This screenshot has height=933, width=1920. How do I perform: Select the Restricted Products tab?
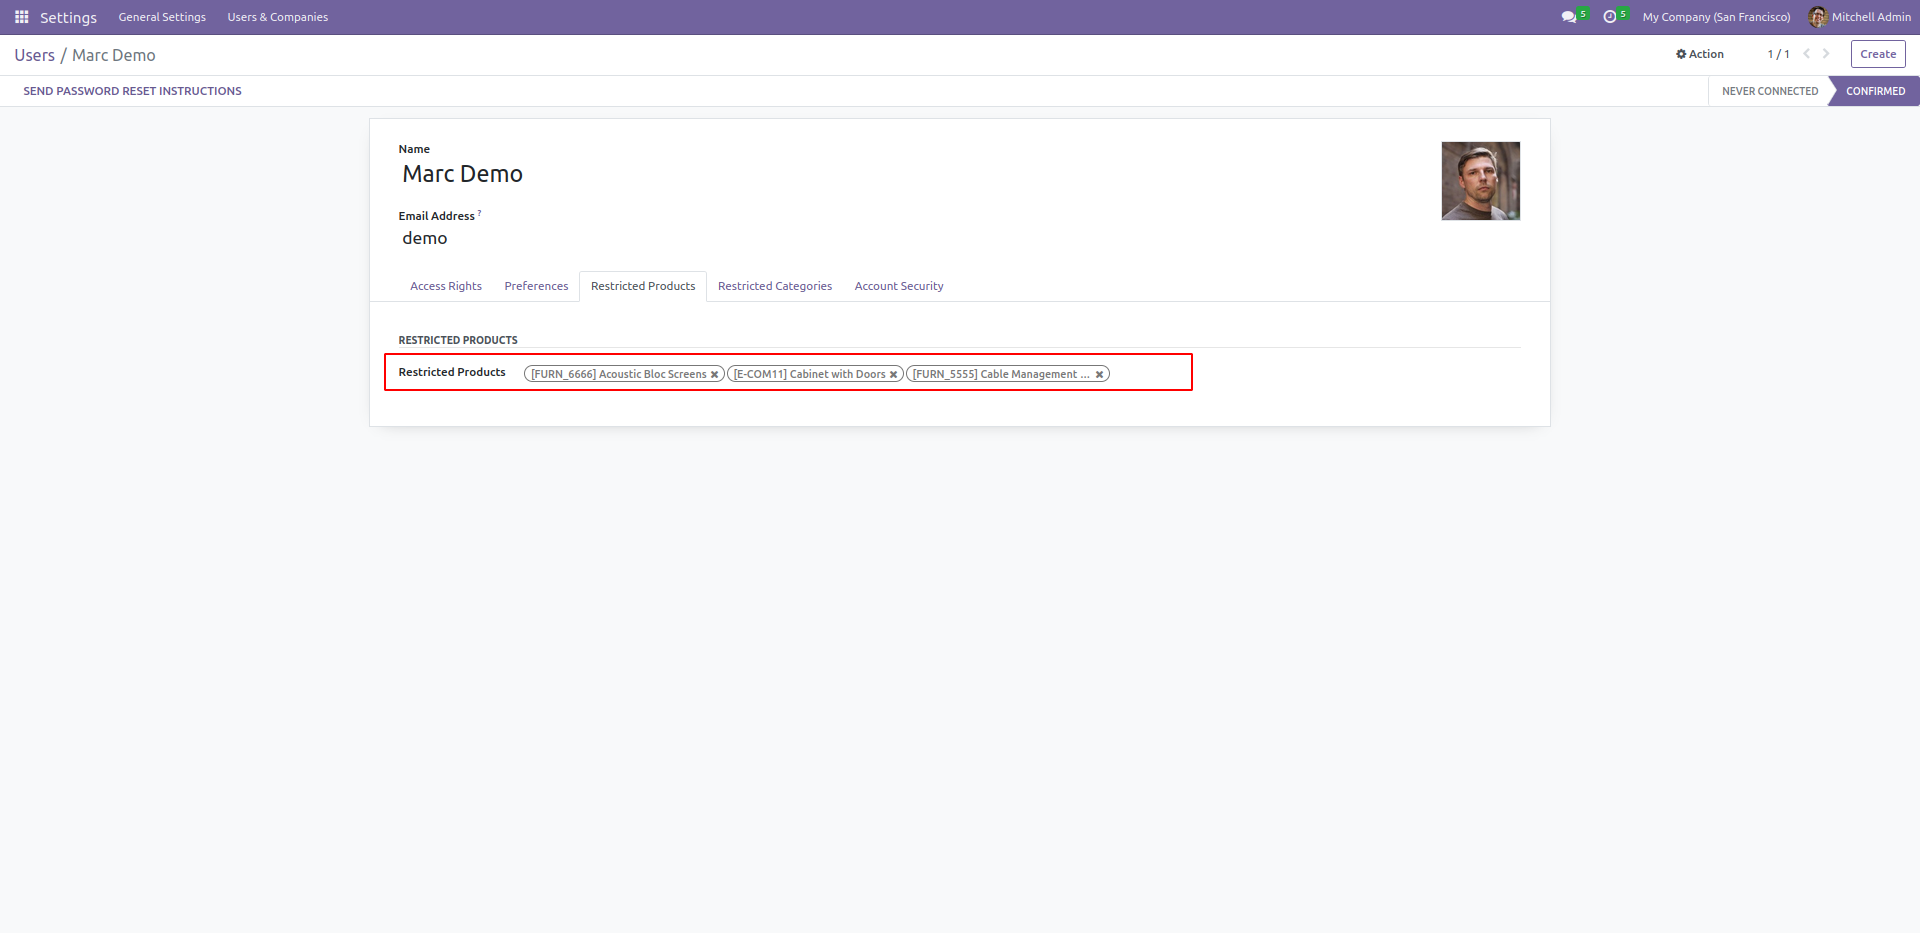[x=643, y=286]
